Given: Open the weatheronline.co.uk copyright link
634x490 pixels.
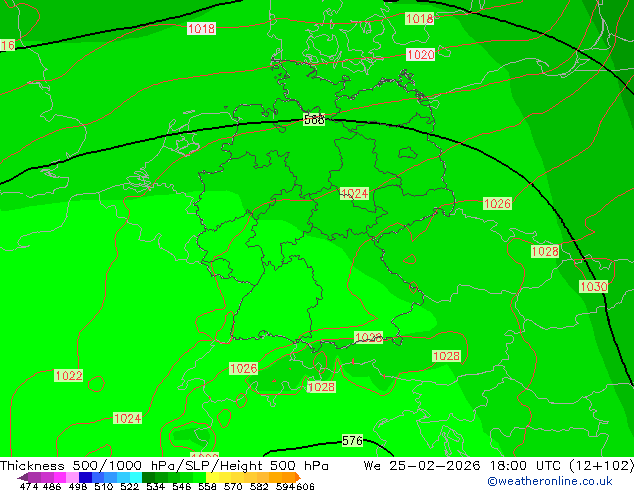Looking at the screenshot, I should [x=550, y=481].
